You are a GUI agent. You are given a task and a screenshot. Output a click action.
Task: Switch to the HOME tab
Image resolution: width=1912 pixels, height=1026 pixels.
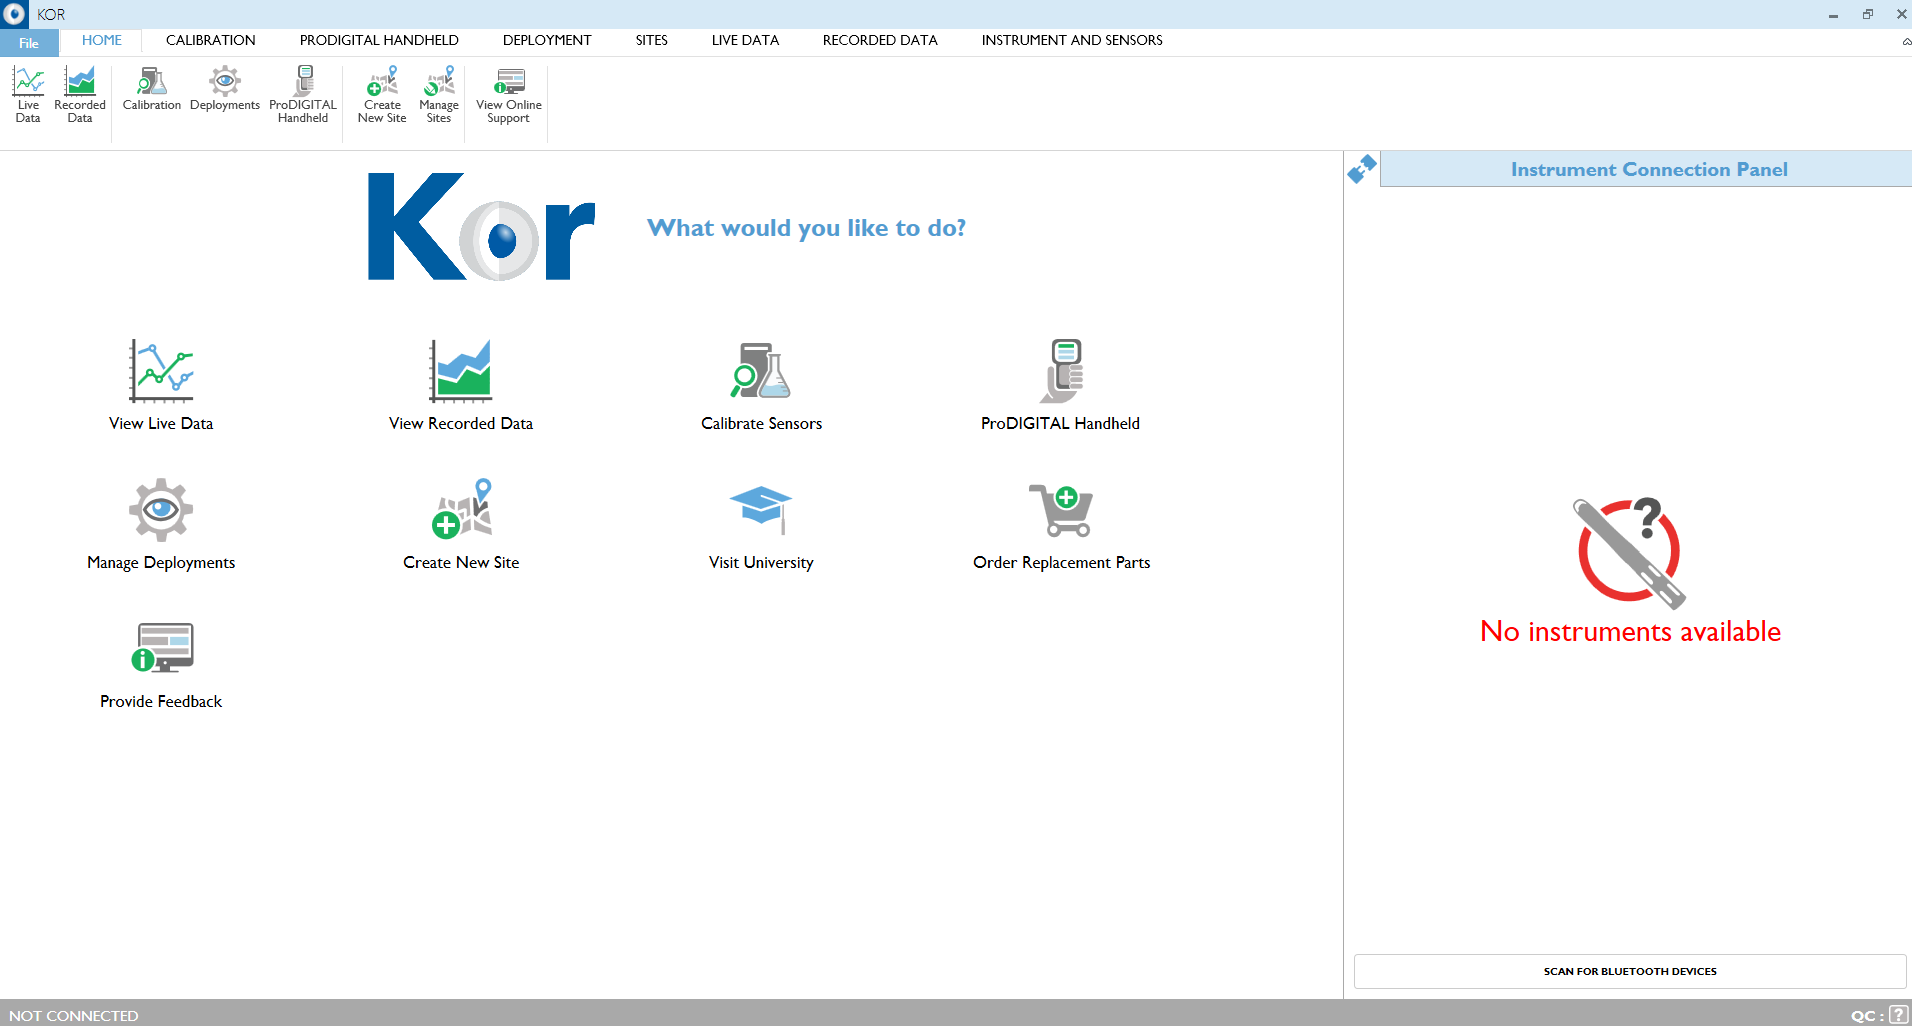pos(102,41)
